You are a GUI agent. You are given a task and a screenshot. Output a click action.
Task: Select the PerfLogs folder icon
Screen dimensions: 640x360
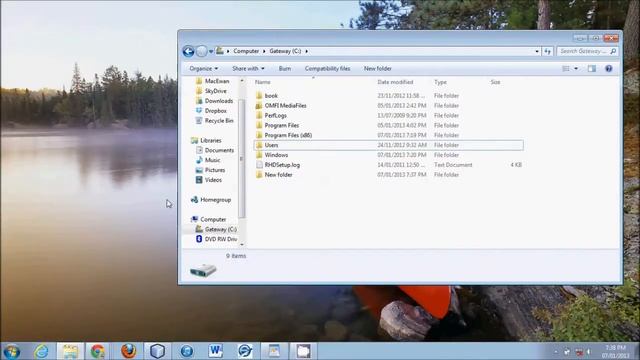tap(259, 116)
